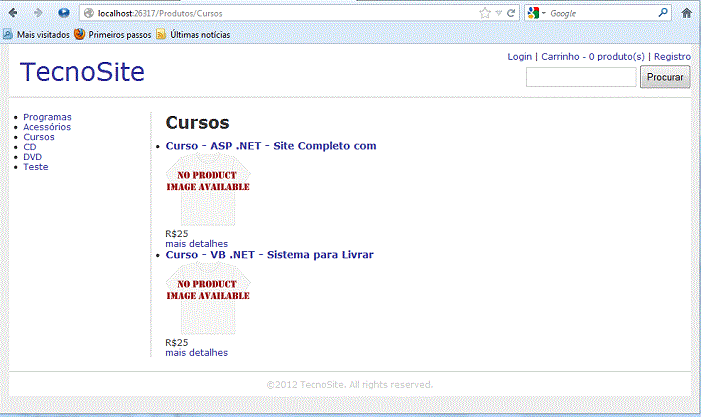Click VB .NET course product image
The image size is (701, 417).
click(208, 299)
